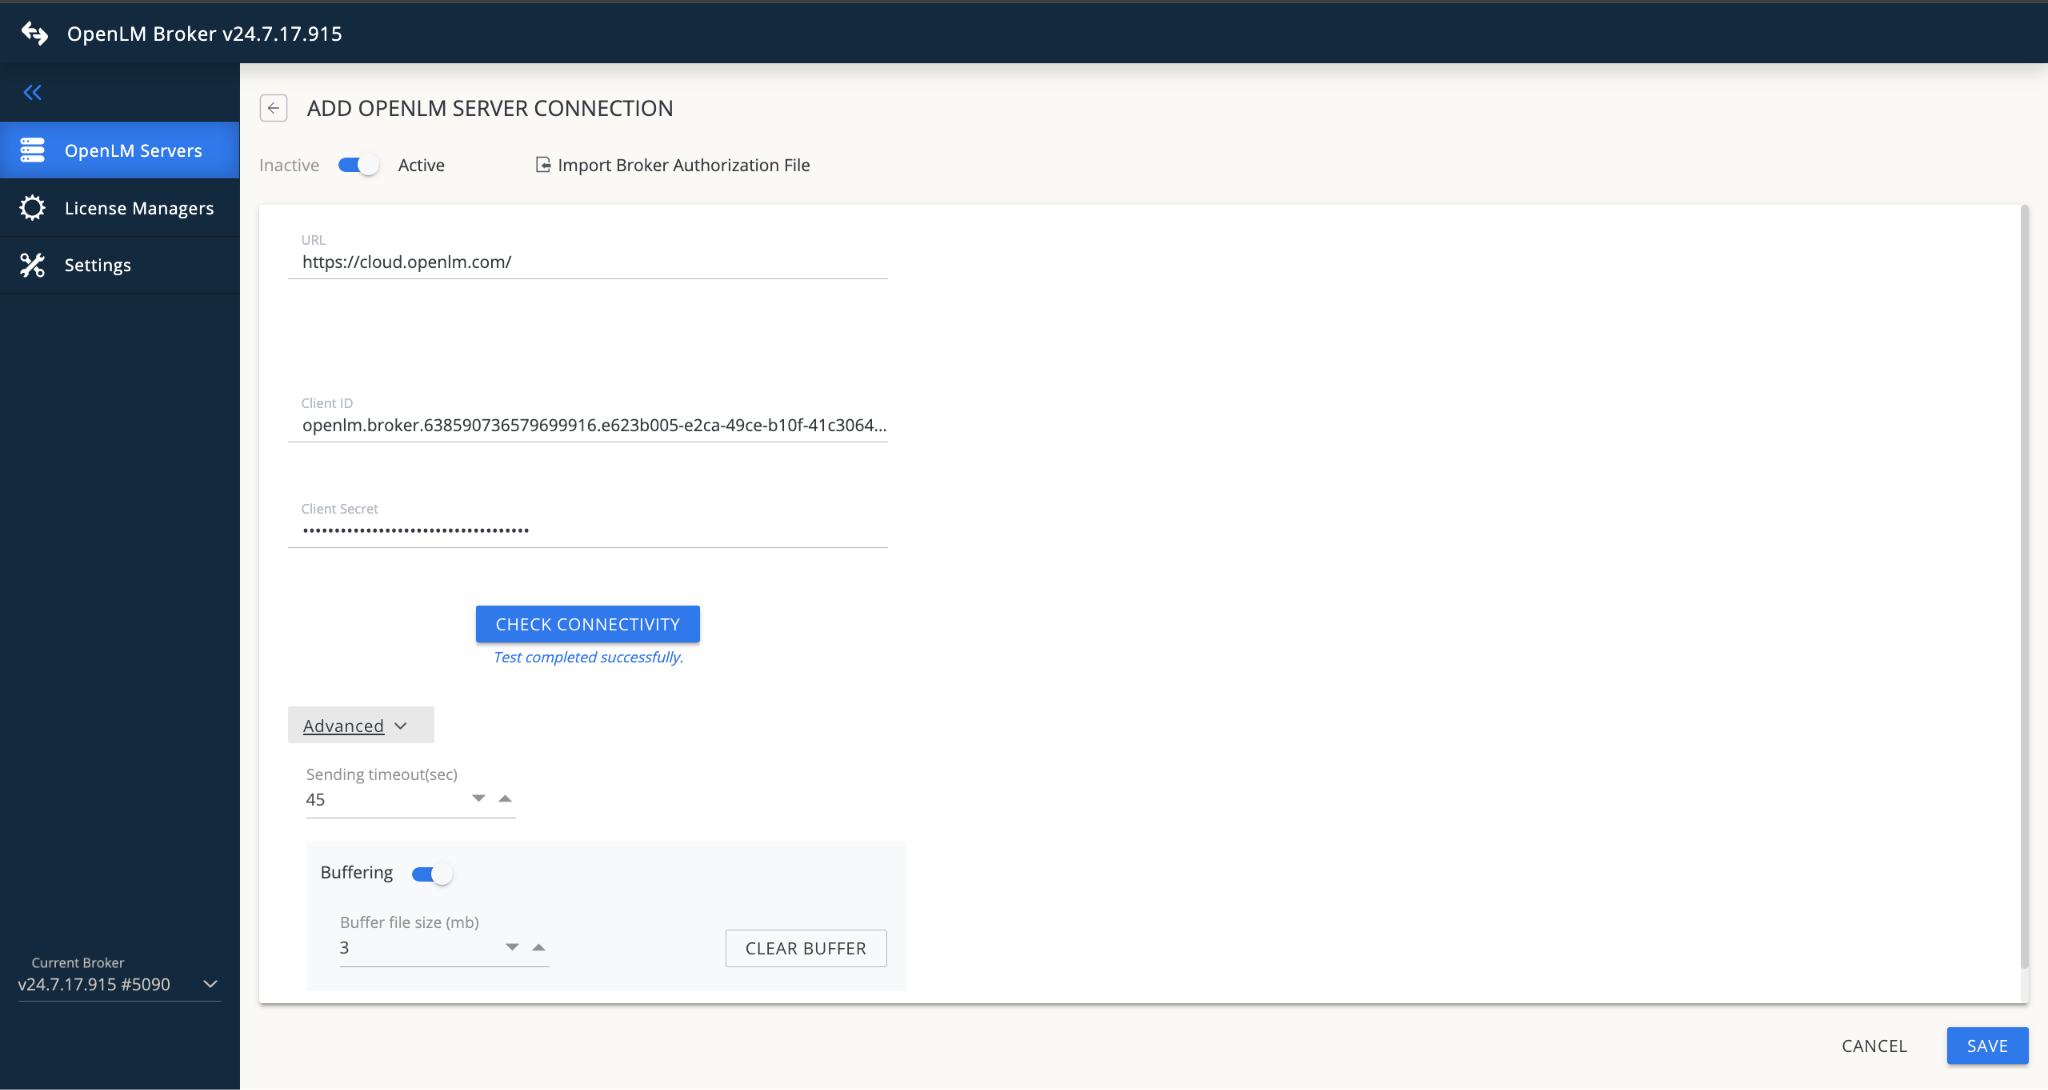This screenshot has height=1090, width=2048.
Task: Click inside the URL input field
Action: coord(587,261)
